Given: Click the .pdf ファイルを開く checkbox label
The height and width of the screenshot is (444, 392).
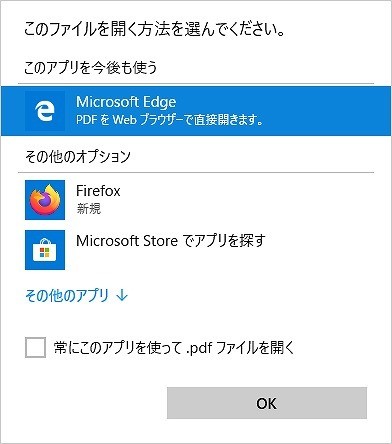Looking at the screenshot, I should [x=174, y=348].
